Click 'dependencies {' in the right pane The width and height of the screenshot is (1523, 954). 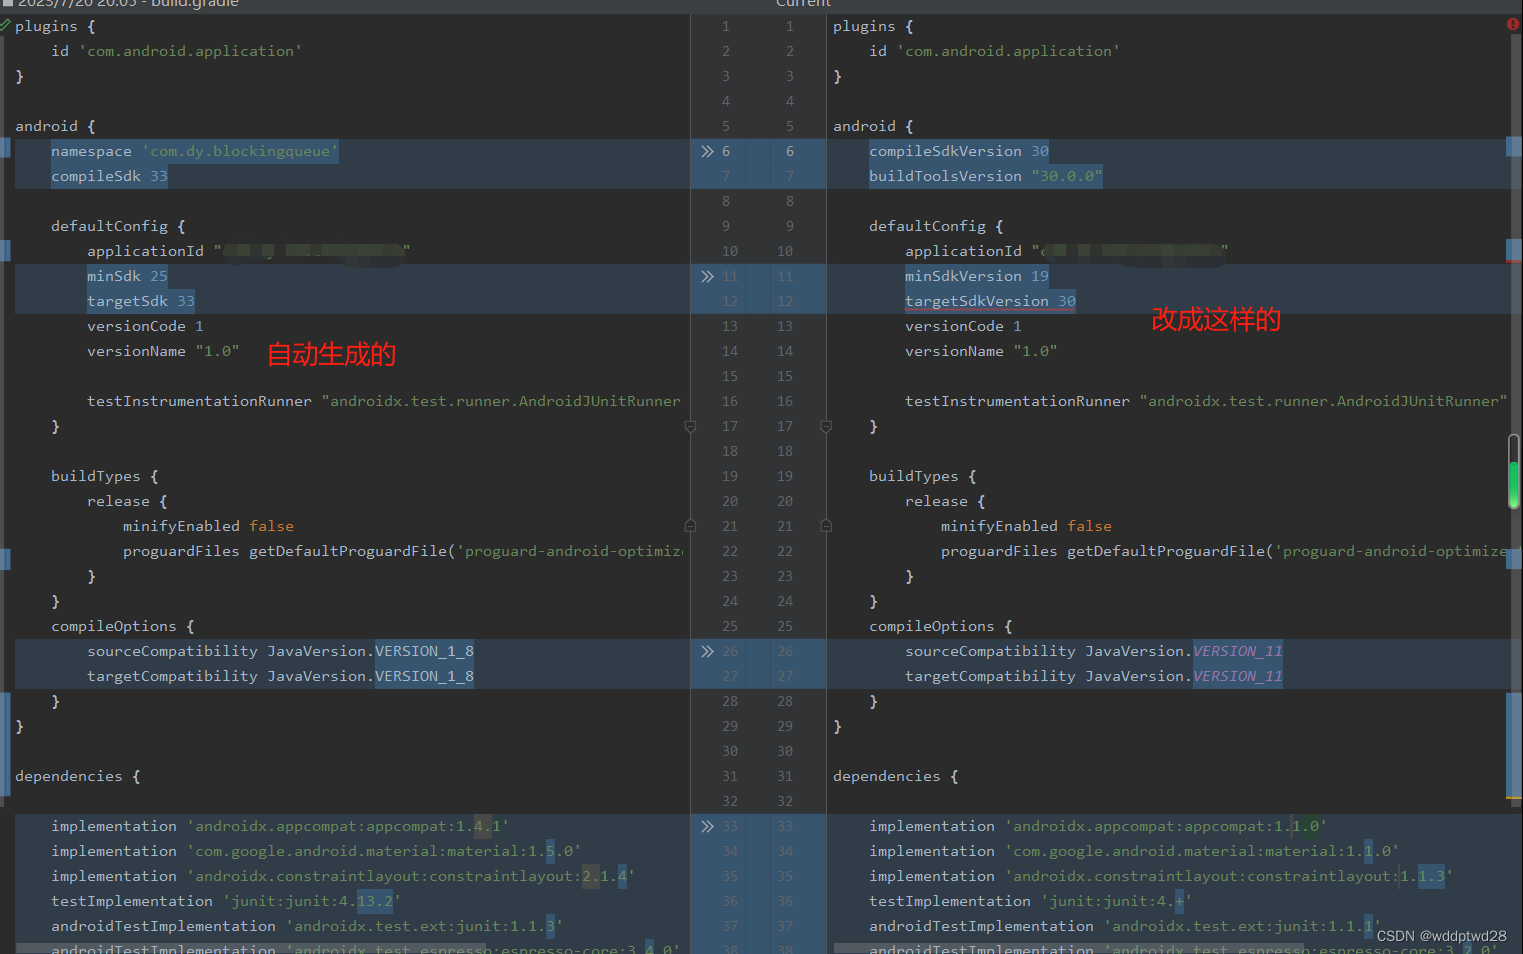click(x=896, y=776)
